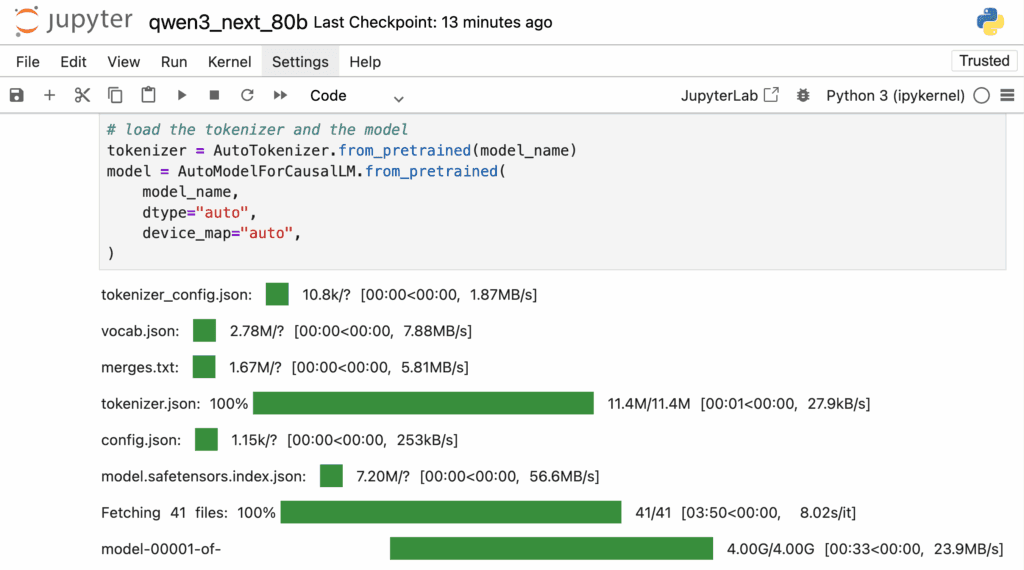
Task: Open the notebook in JupyterLab
Action: click(x=729, y=95)
